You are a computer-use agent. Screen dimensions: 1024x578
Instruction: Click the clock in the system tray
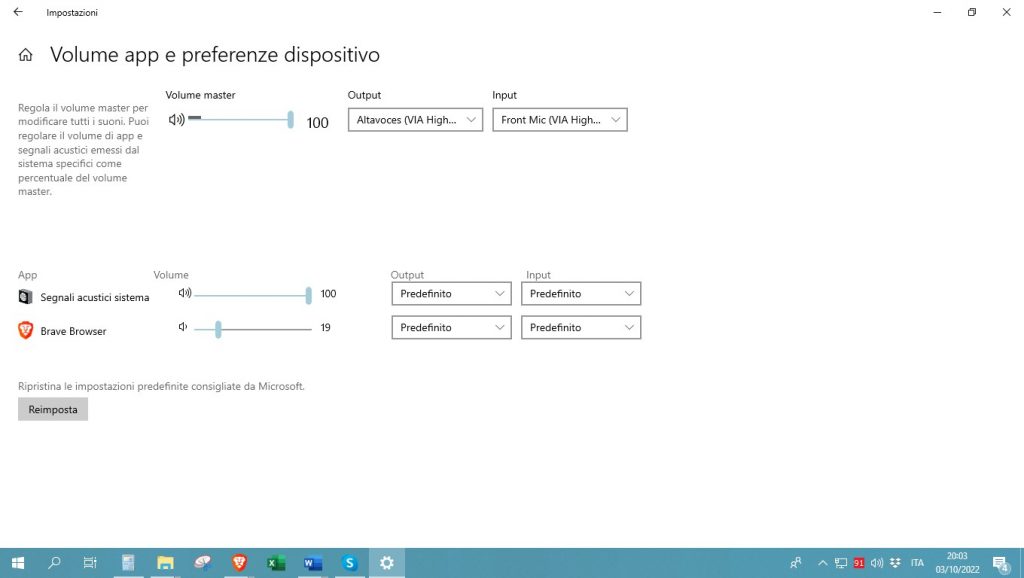[957, 563]
